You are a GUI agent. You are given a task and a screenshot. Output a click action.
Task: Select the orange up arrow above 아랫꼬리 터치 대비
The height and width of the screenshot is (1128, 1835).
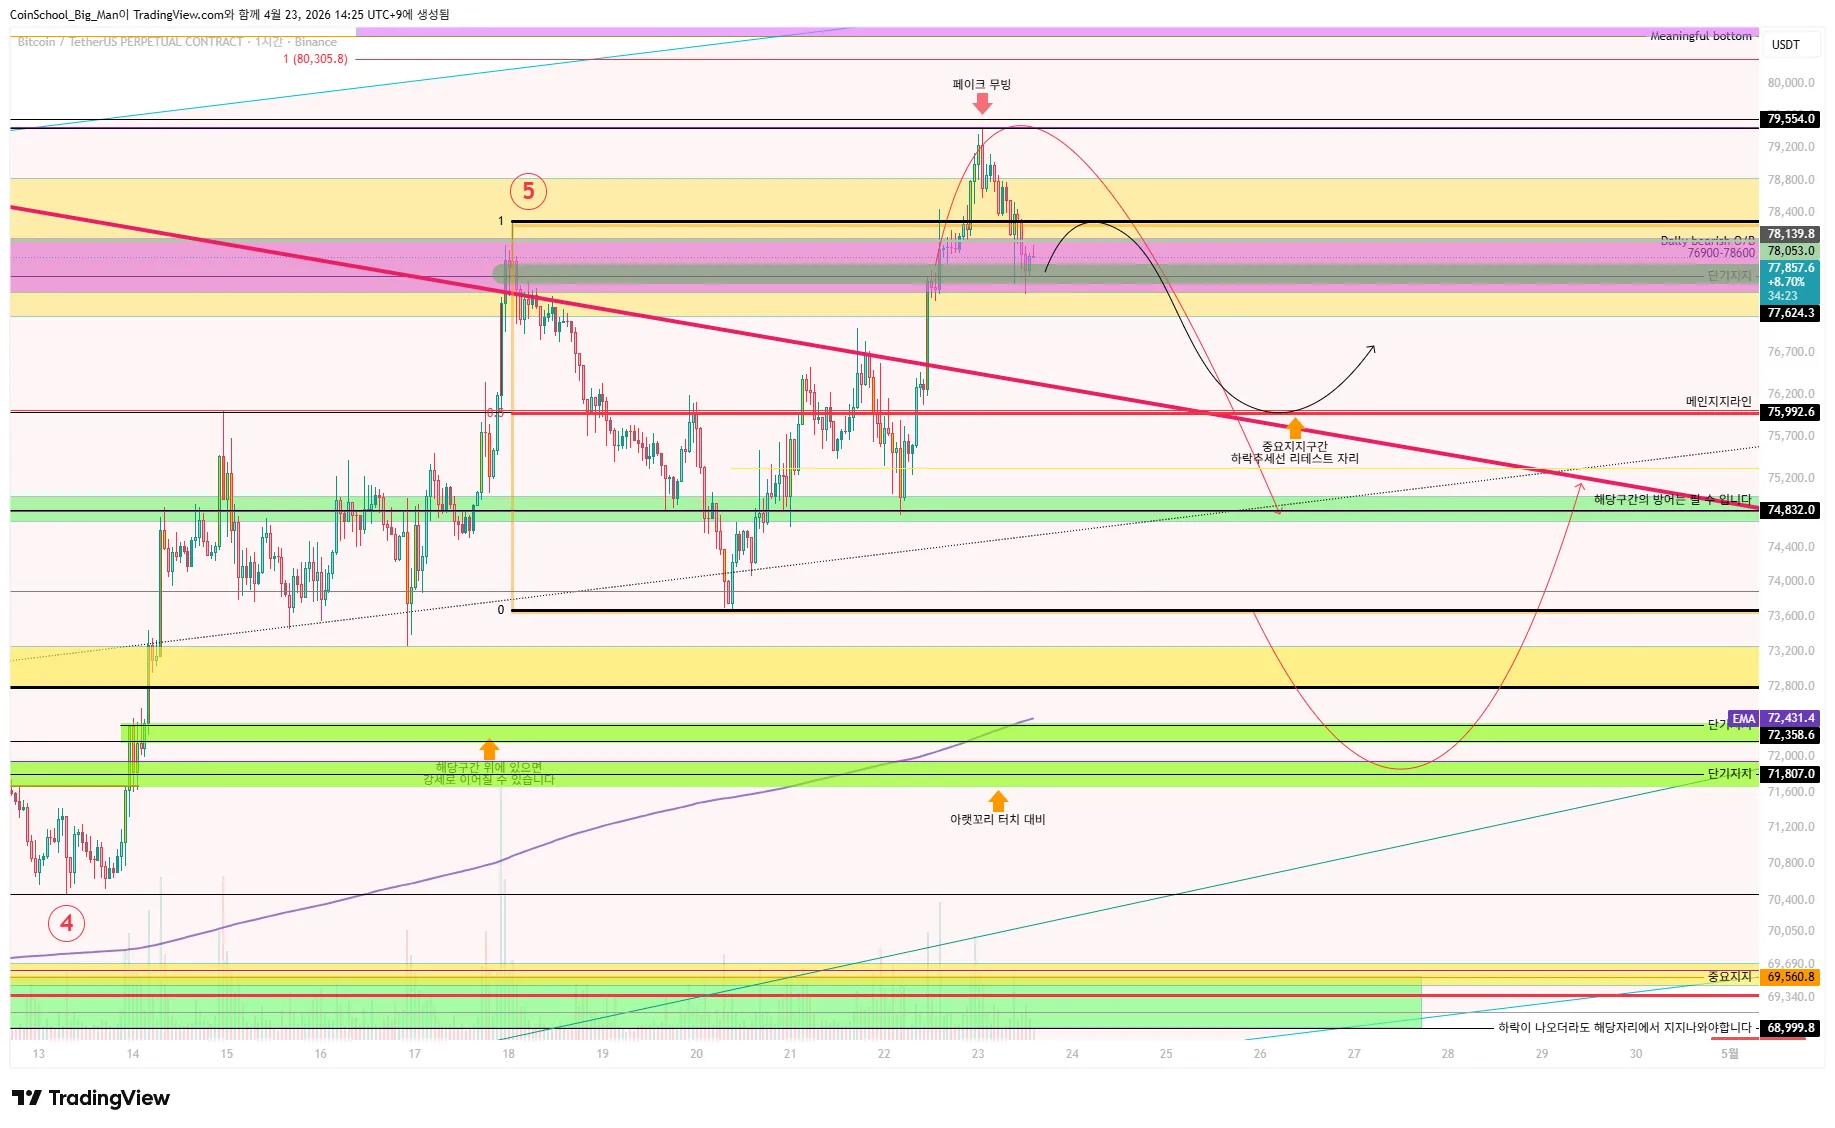(x=998, y=800)
